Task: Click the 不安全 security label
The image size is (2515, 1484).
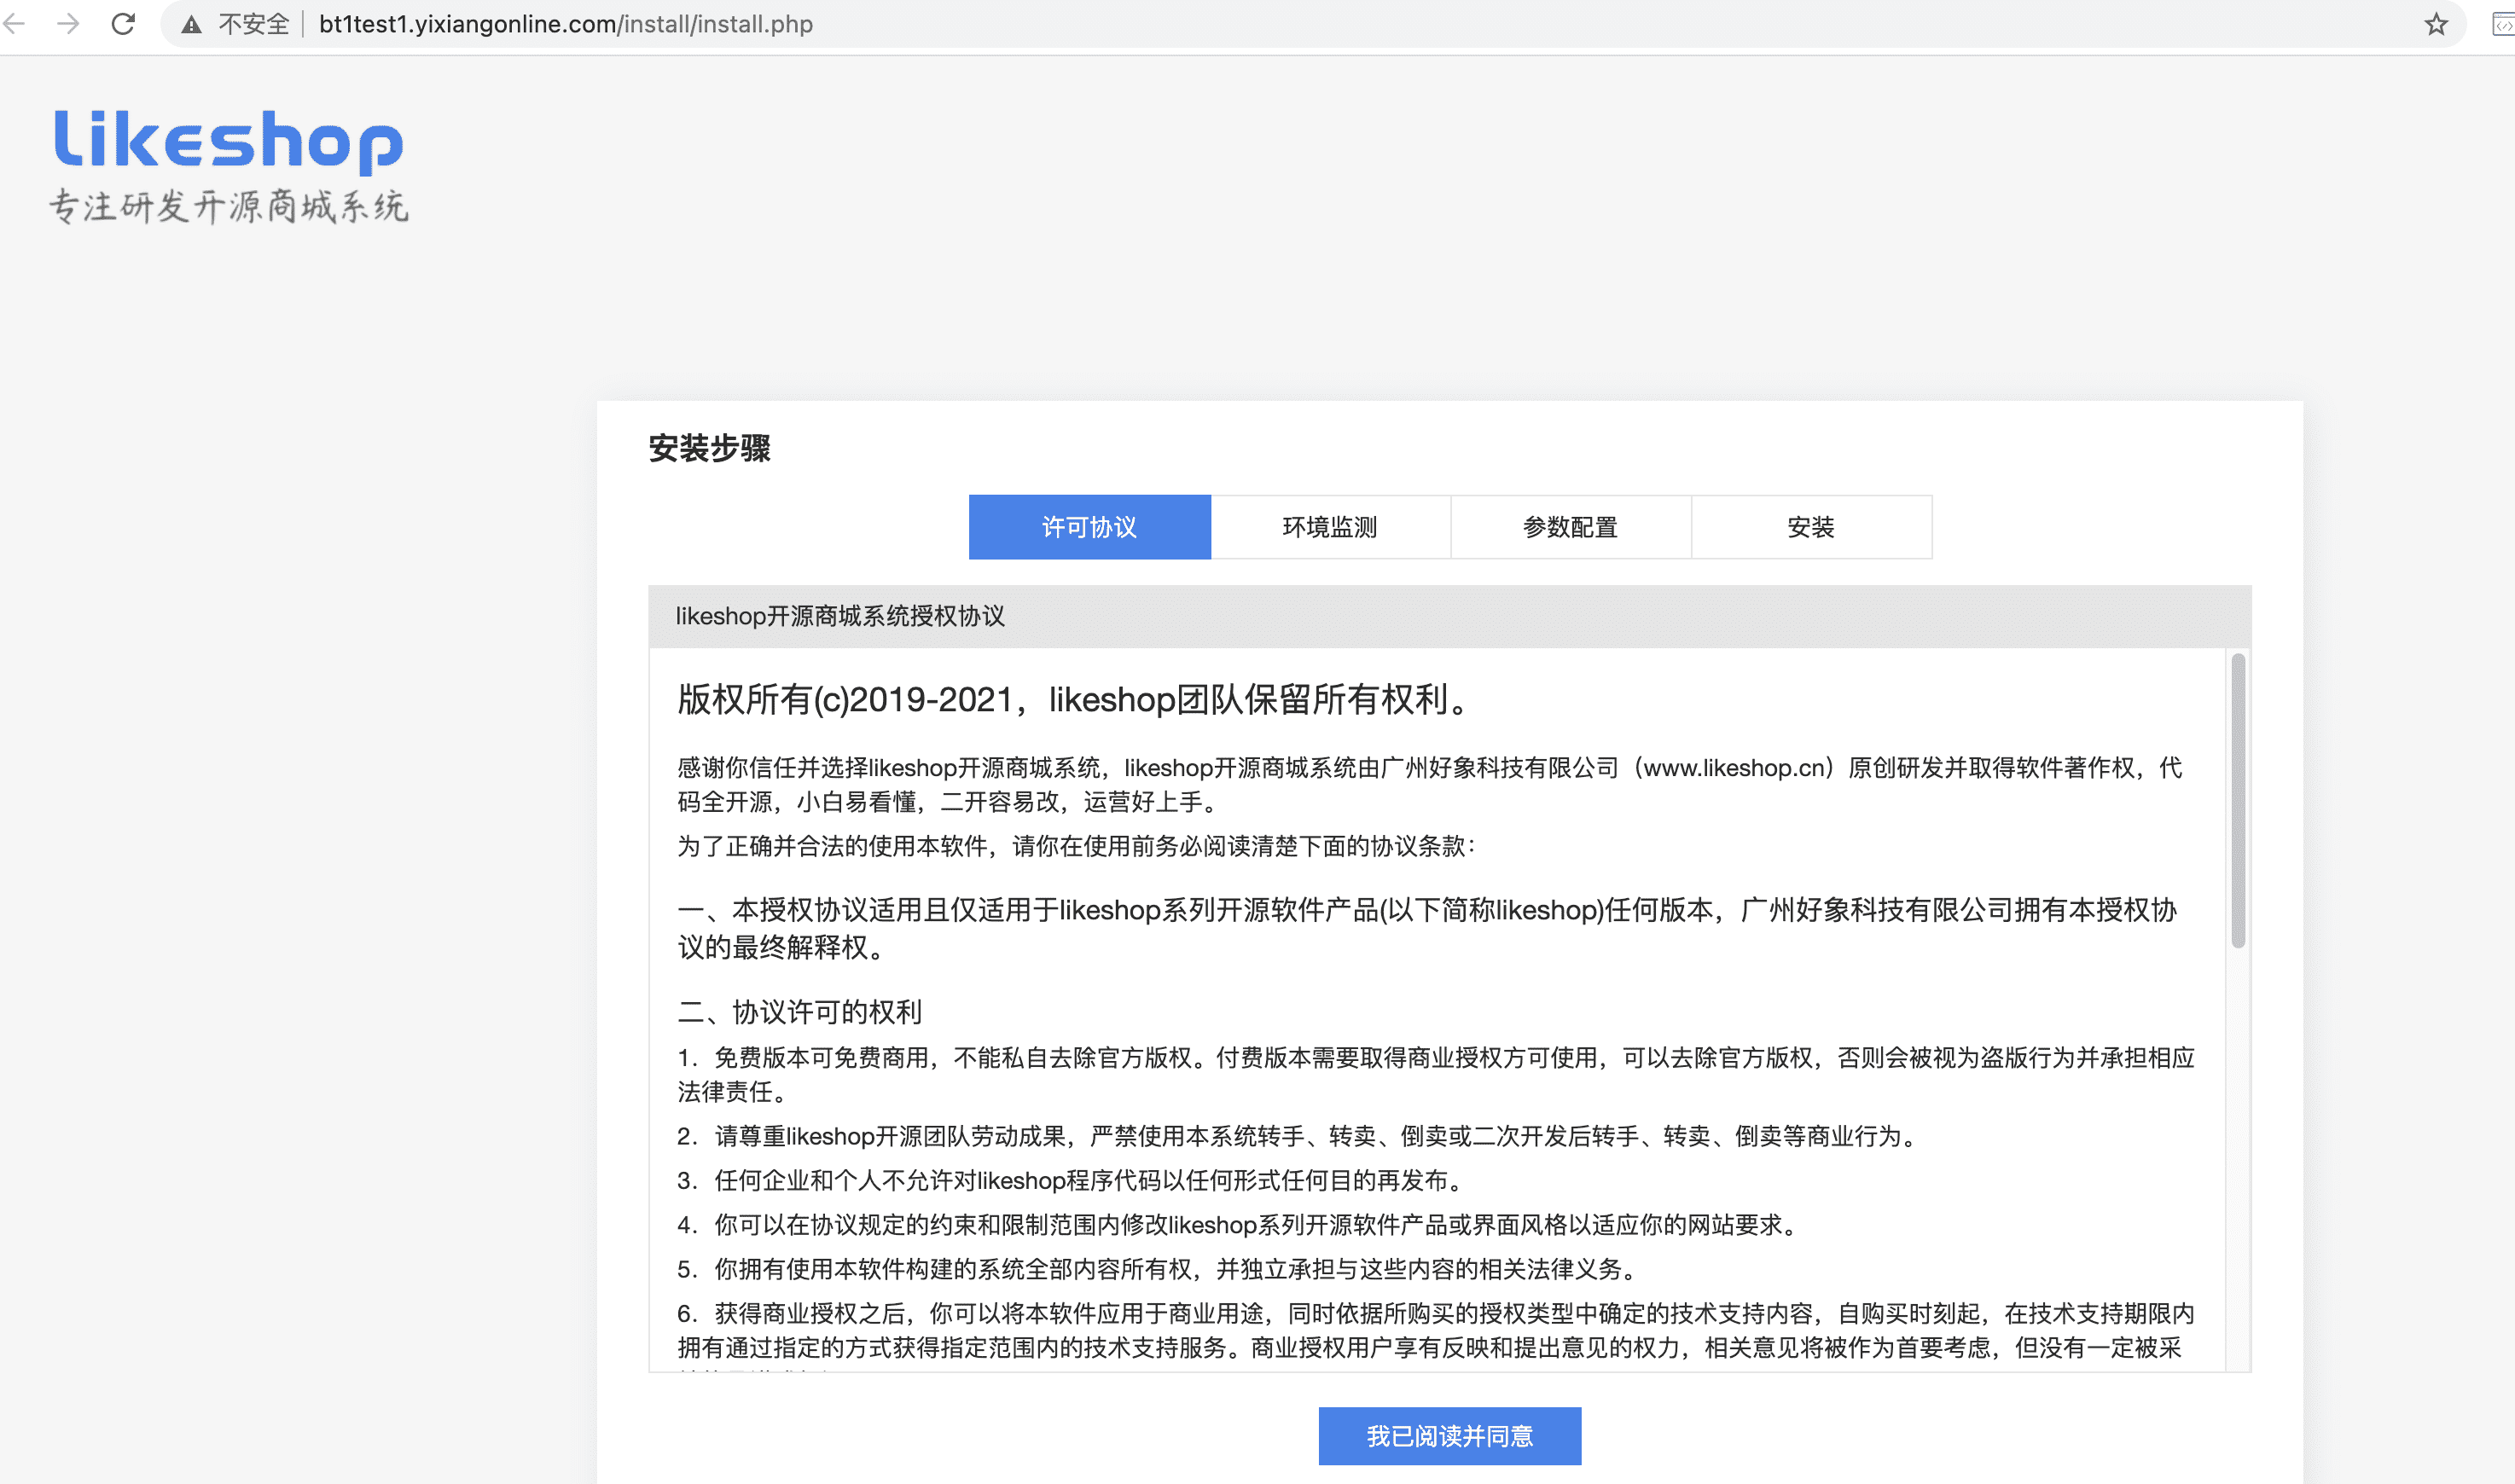Action: pyautogui.click(x=253, y=24)
